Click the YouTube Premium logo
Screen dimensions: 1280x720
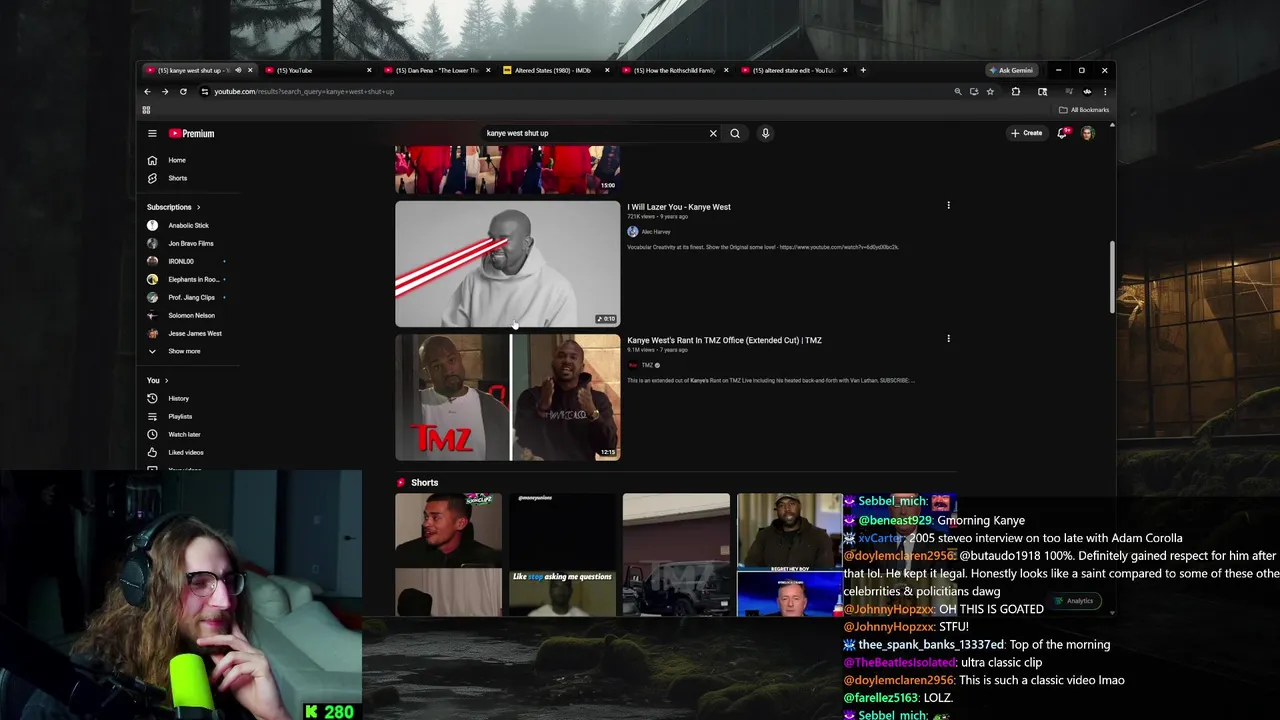point(191,133)
